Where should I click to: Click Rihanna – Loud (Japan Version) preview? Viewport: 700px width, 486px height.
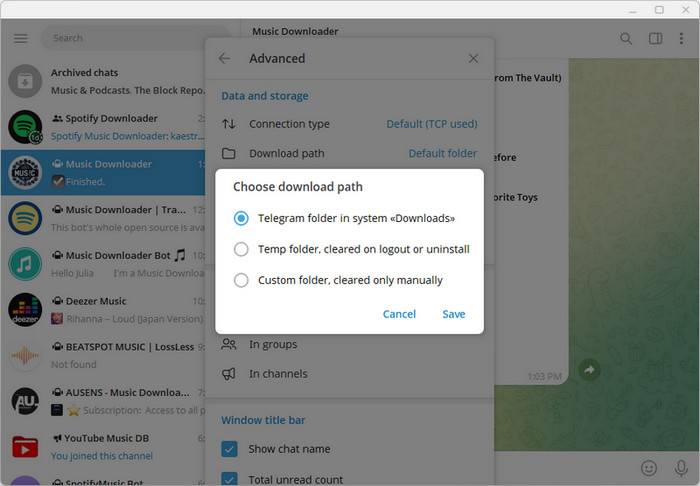(134, 319)
